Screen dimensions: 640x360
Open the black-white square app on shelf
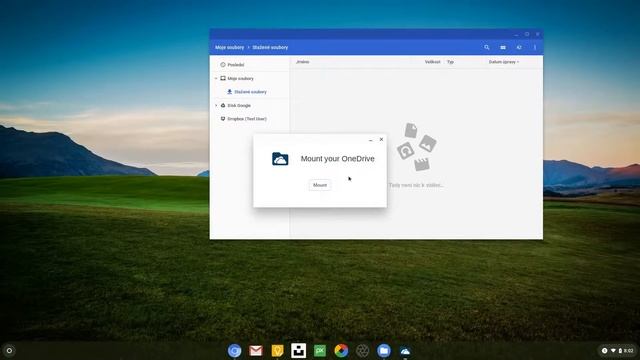(298, 350)
